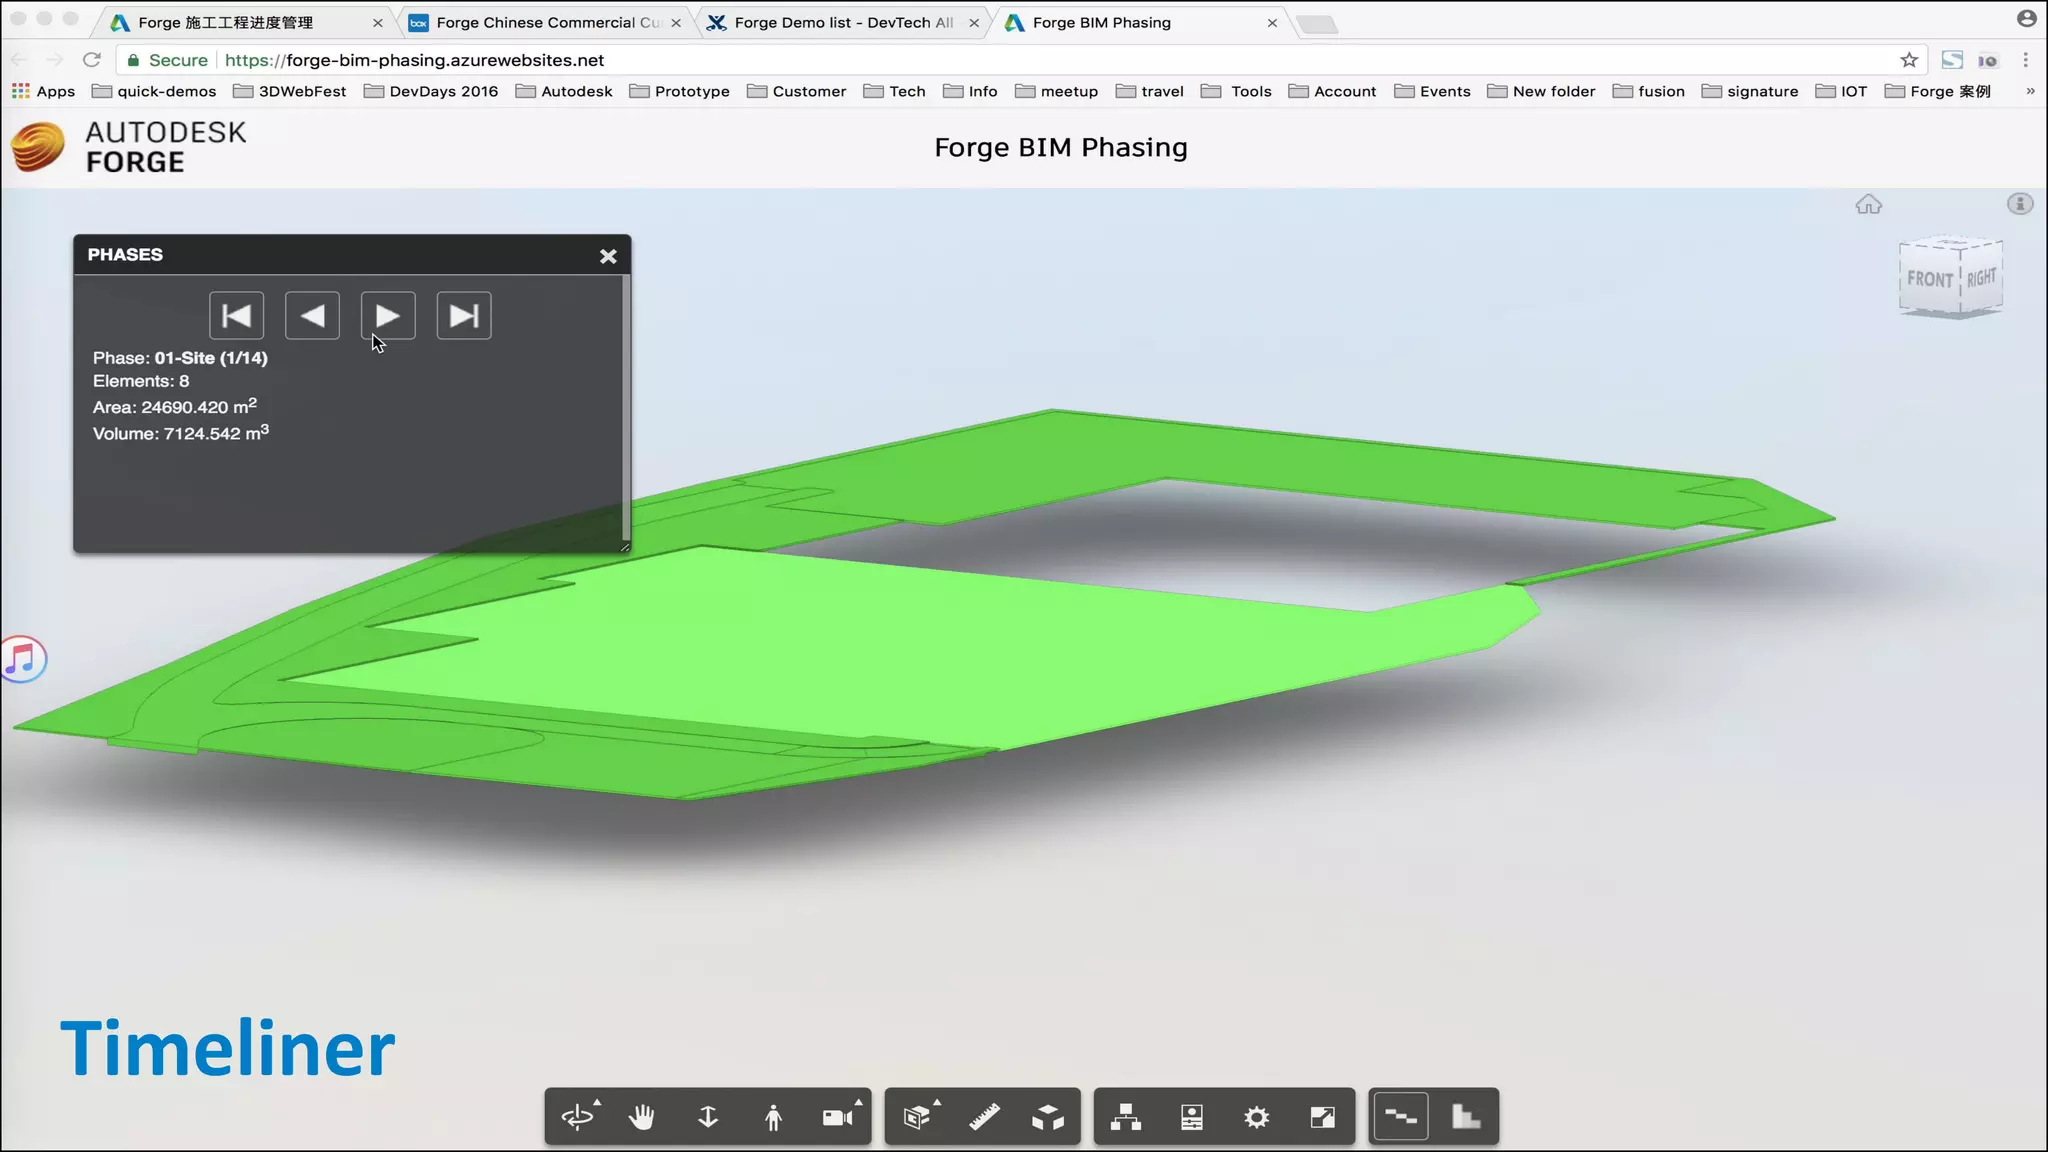Select the Orbit tool in viewer toolbar
The height and width of the screenshot is (1152, 2048).
578,1117
